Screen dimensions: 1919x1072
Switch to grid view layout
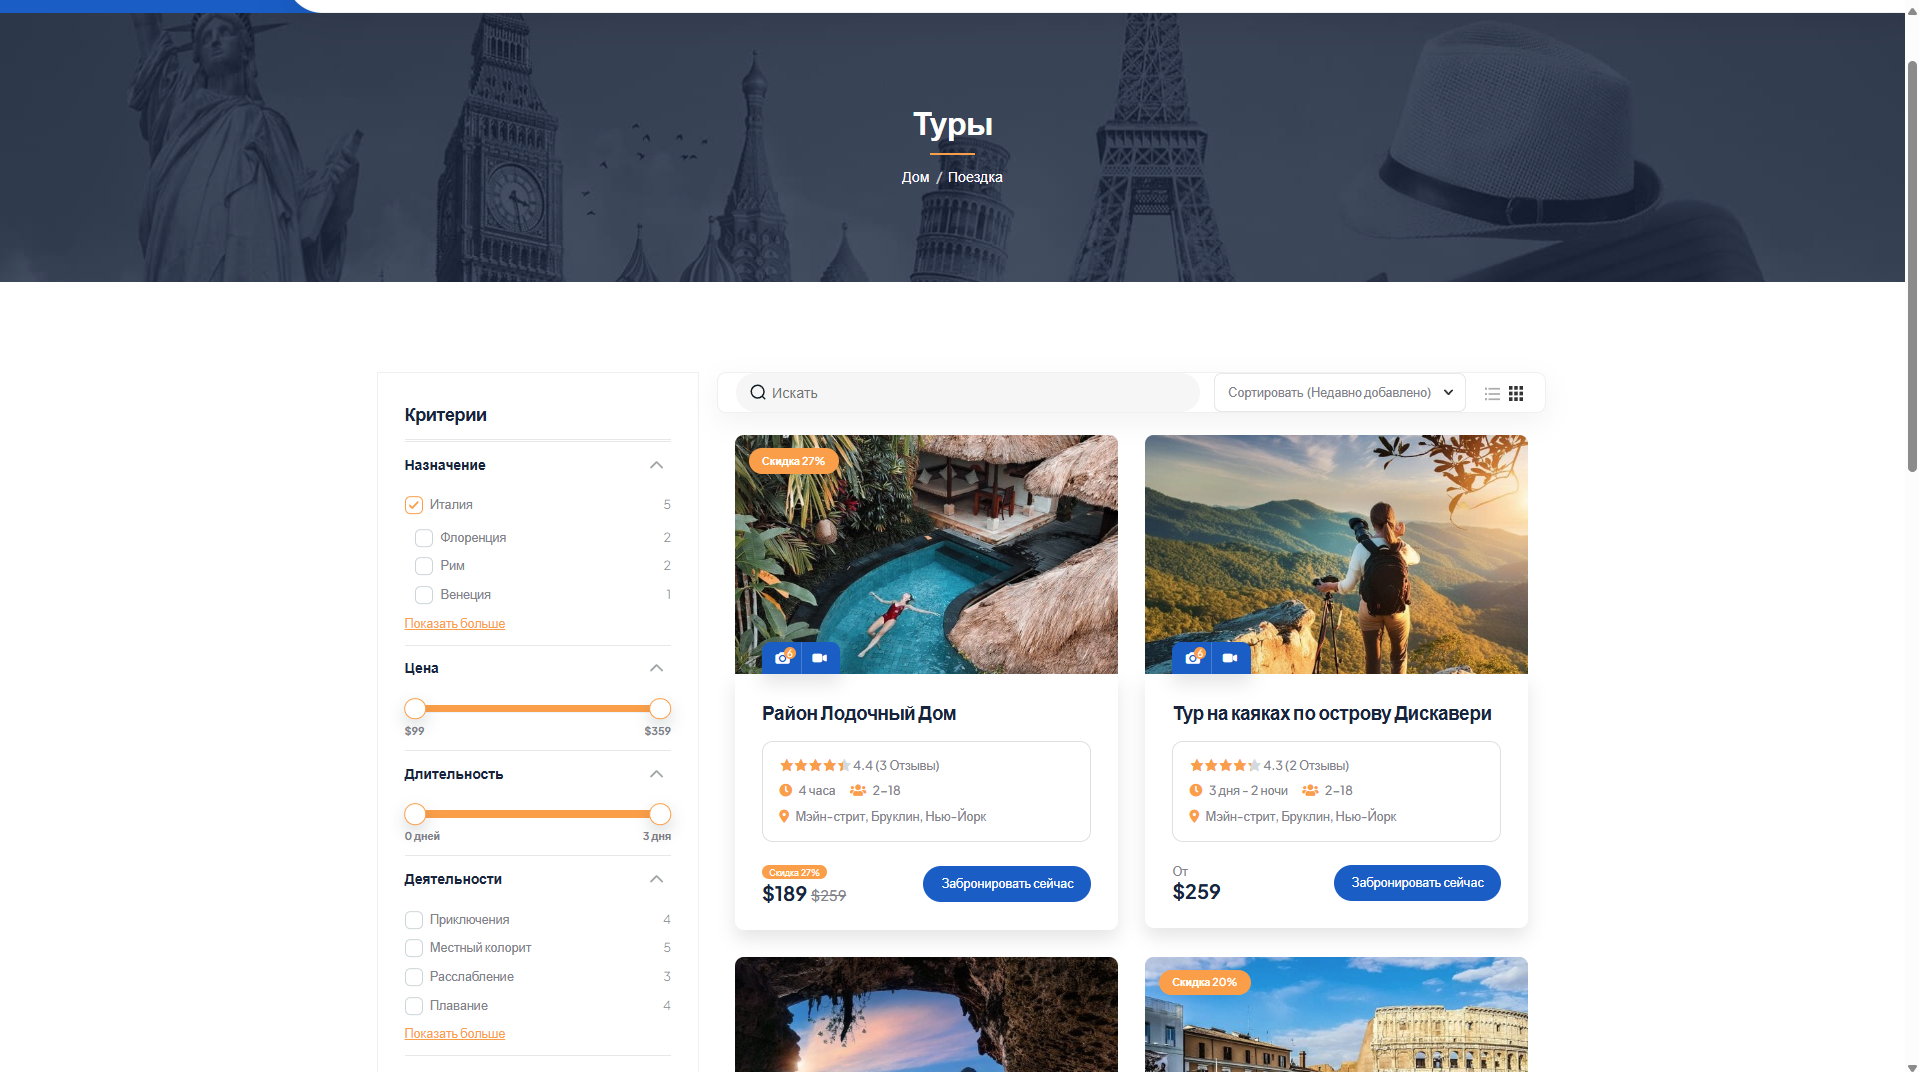tap(1516, 394)
